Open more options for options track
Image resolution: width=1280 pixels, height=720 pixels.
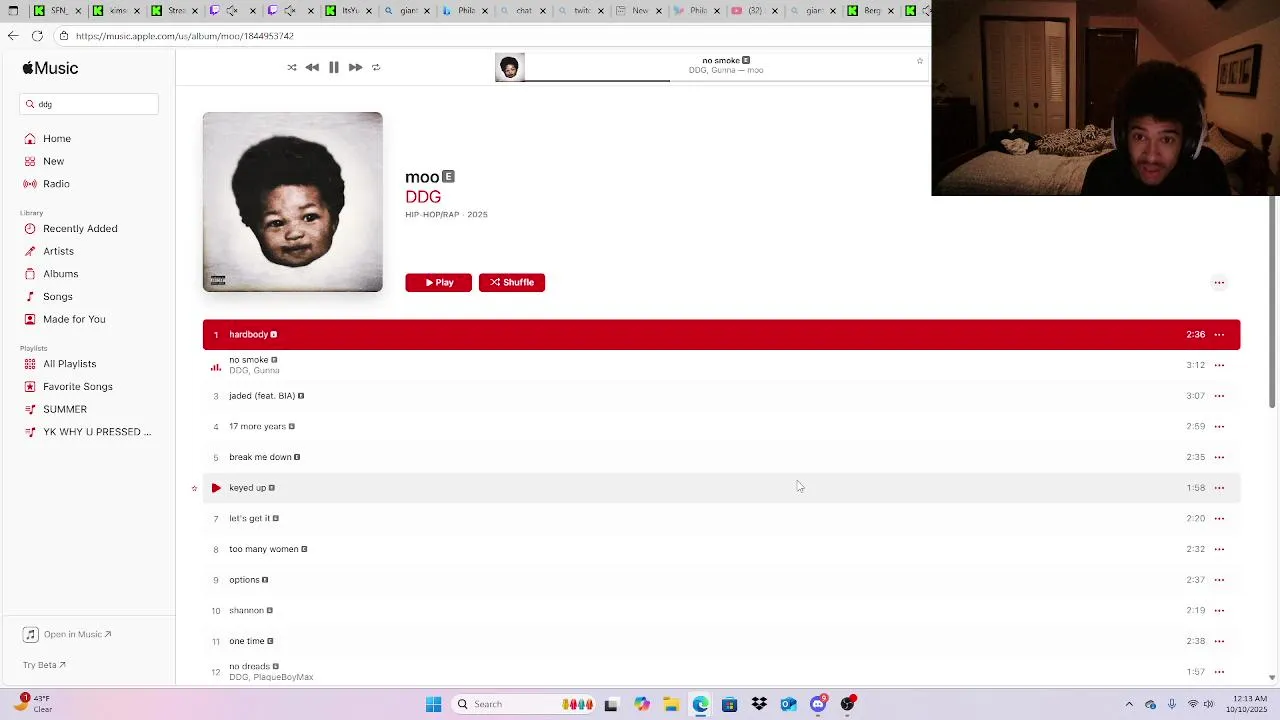(x=1219, y=580)
